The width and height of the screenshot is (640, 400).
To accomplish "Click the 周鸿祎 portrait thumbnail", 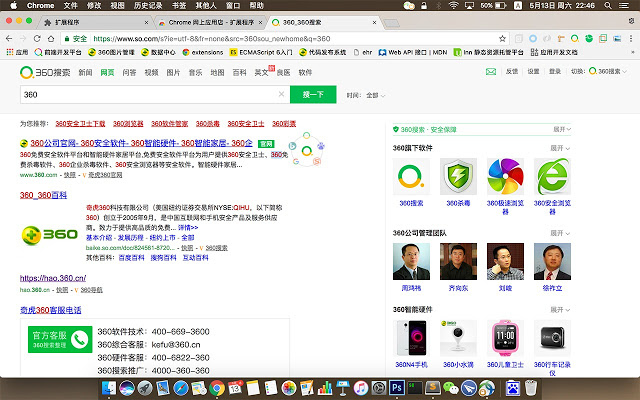I will pos(412,263).
